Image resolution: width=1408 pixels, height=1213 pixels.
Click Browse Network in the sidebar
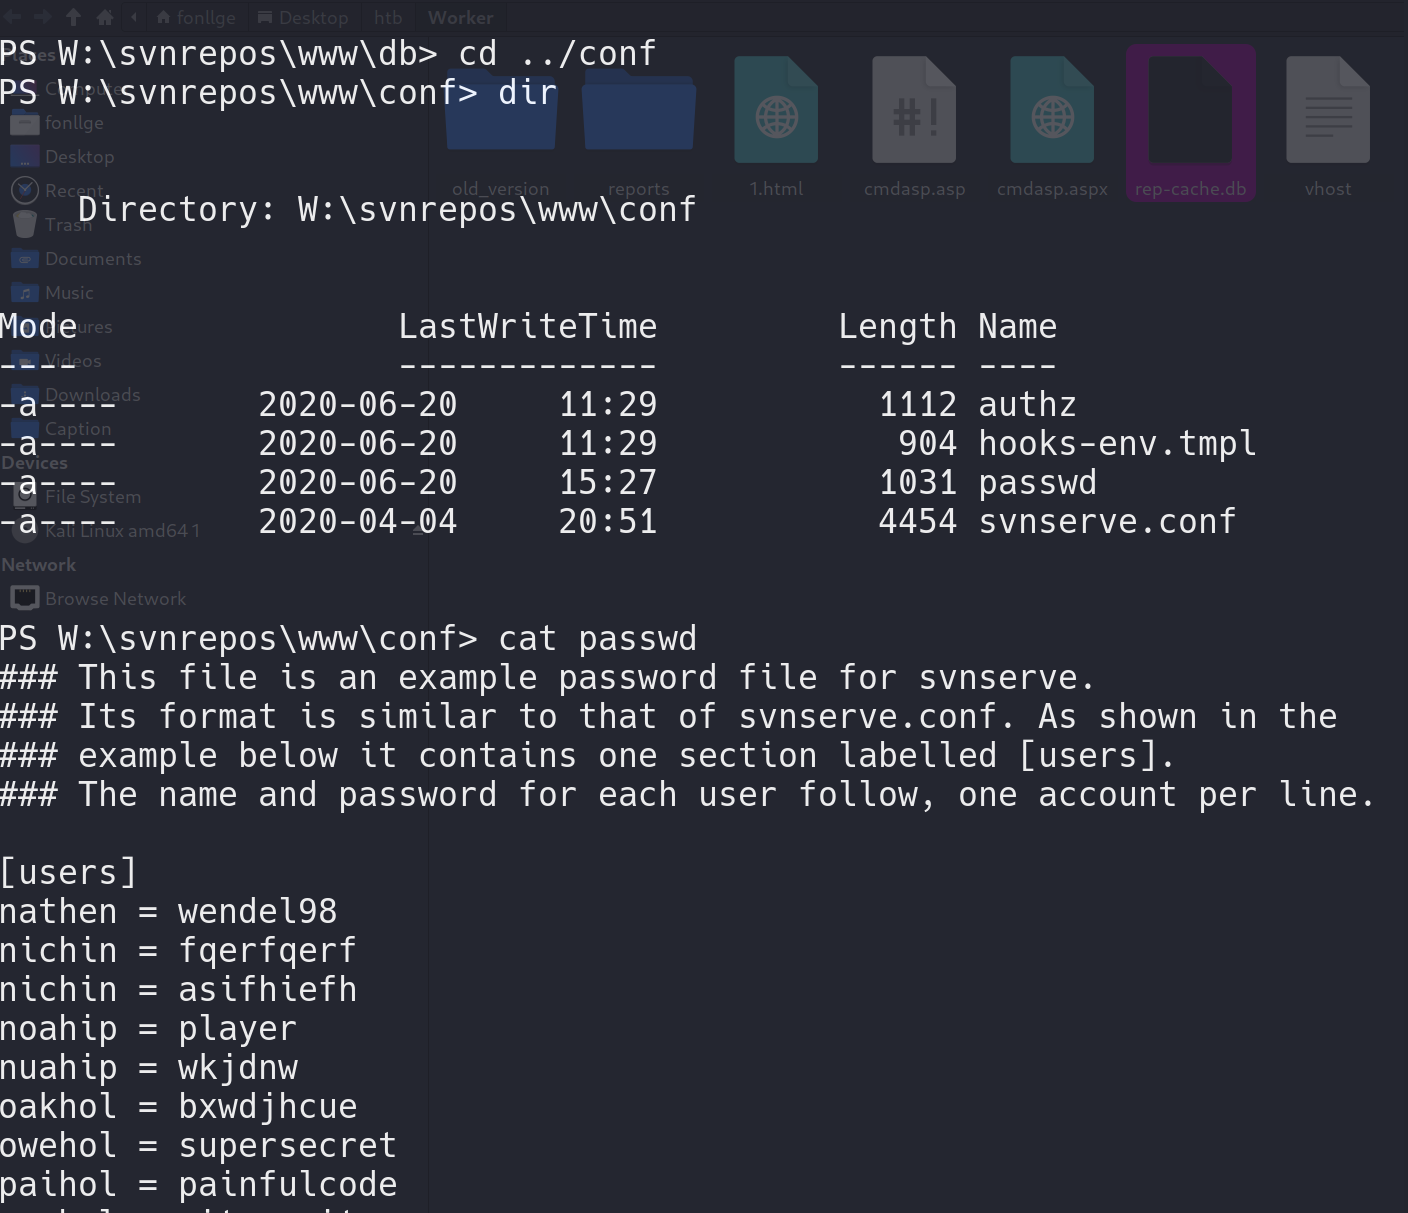(x=115, y=599)
